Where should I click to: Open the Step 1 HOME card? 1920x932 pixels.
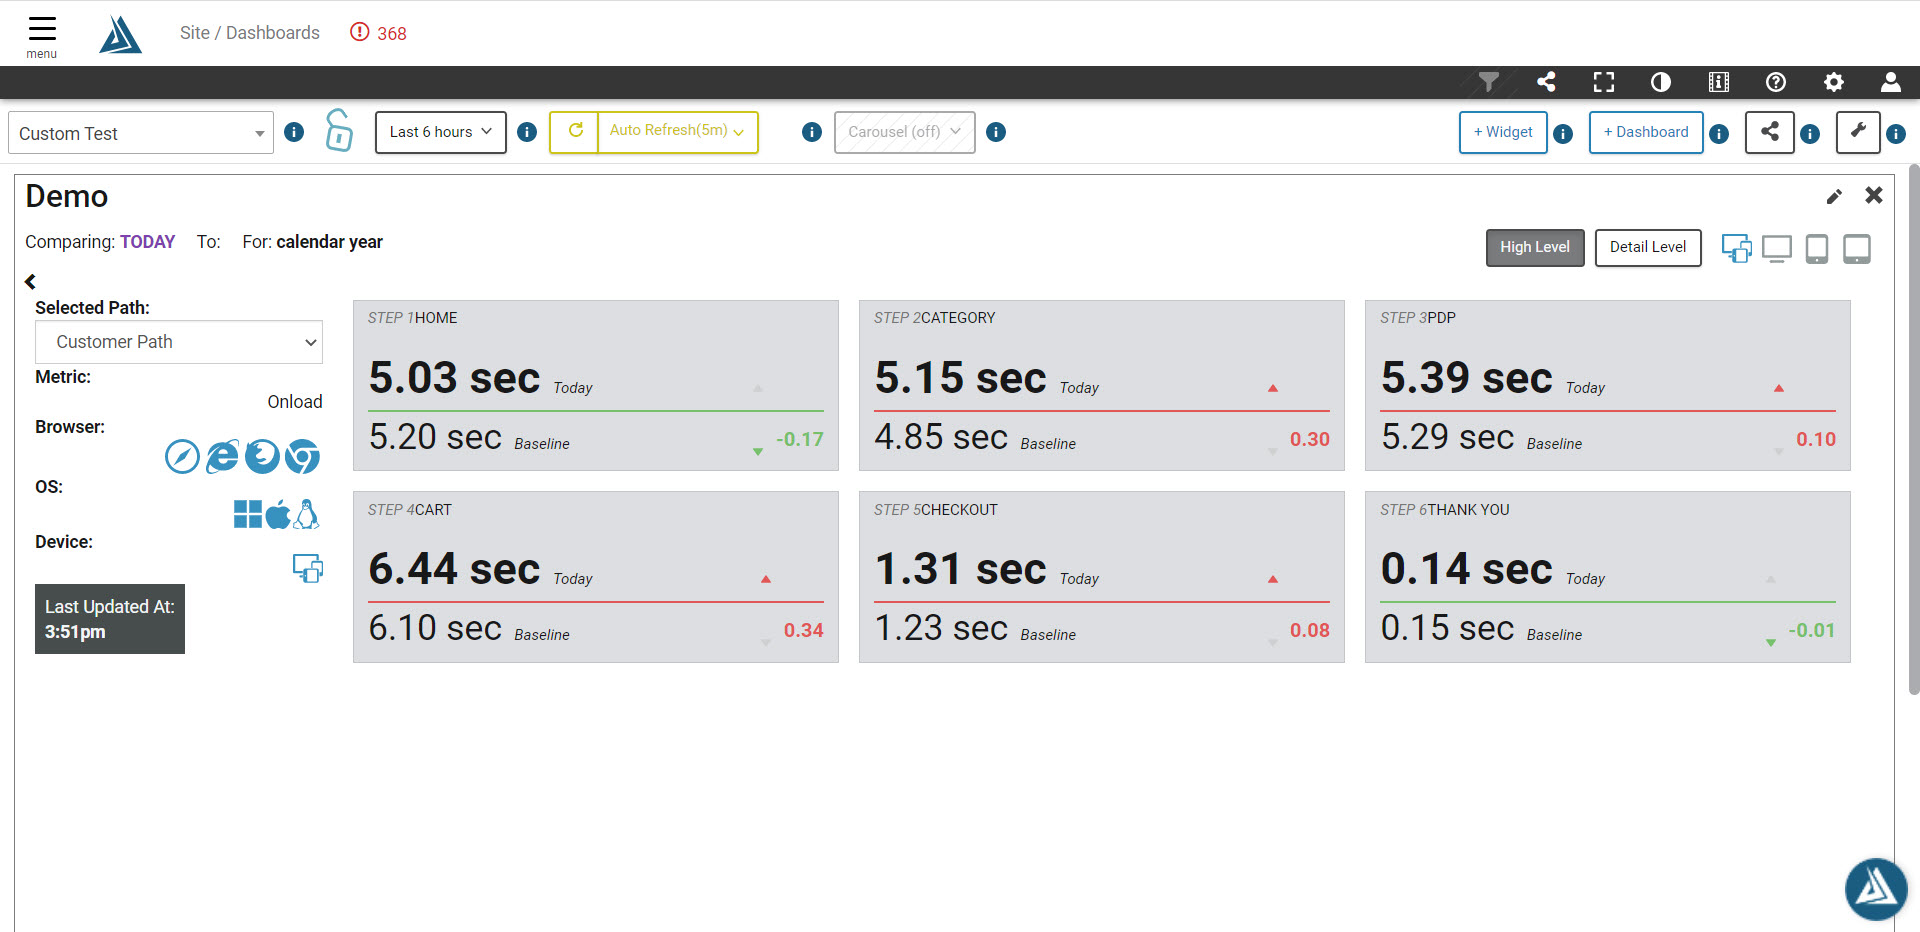[x=596, y=386]
